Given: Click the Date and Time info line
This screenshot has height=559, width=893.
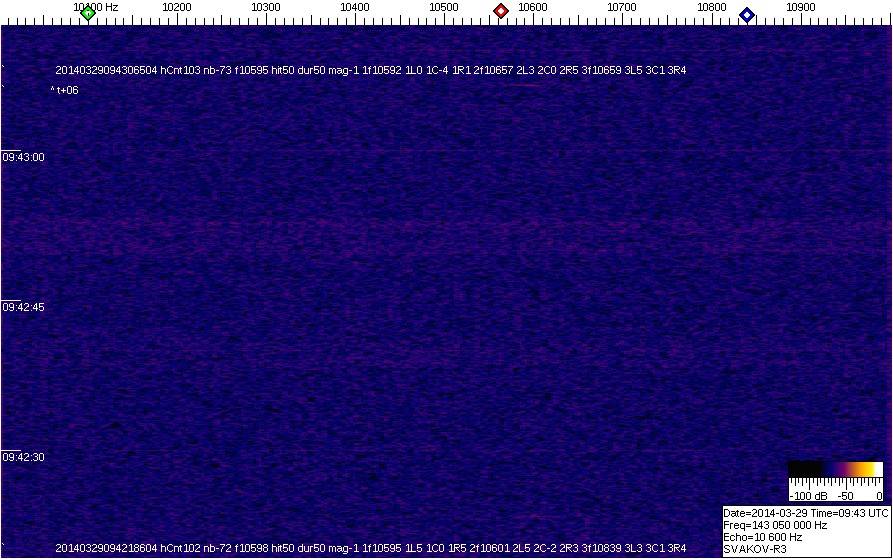Looking at the screenshot, I should tap(805, 513).
